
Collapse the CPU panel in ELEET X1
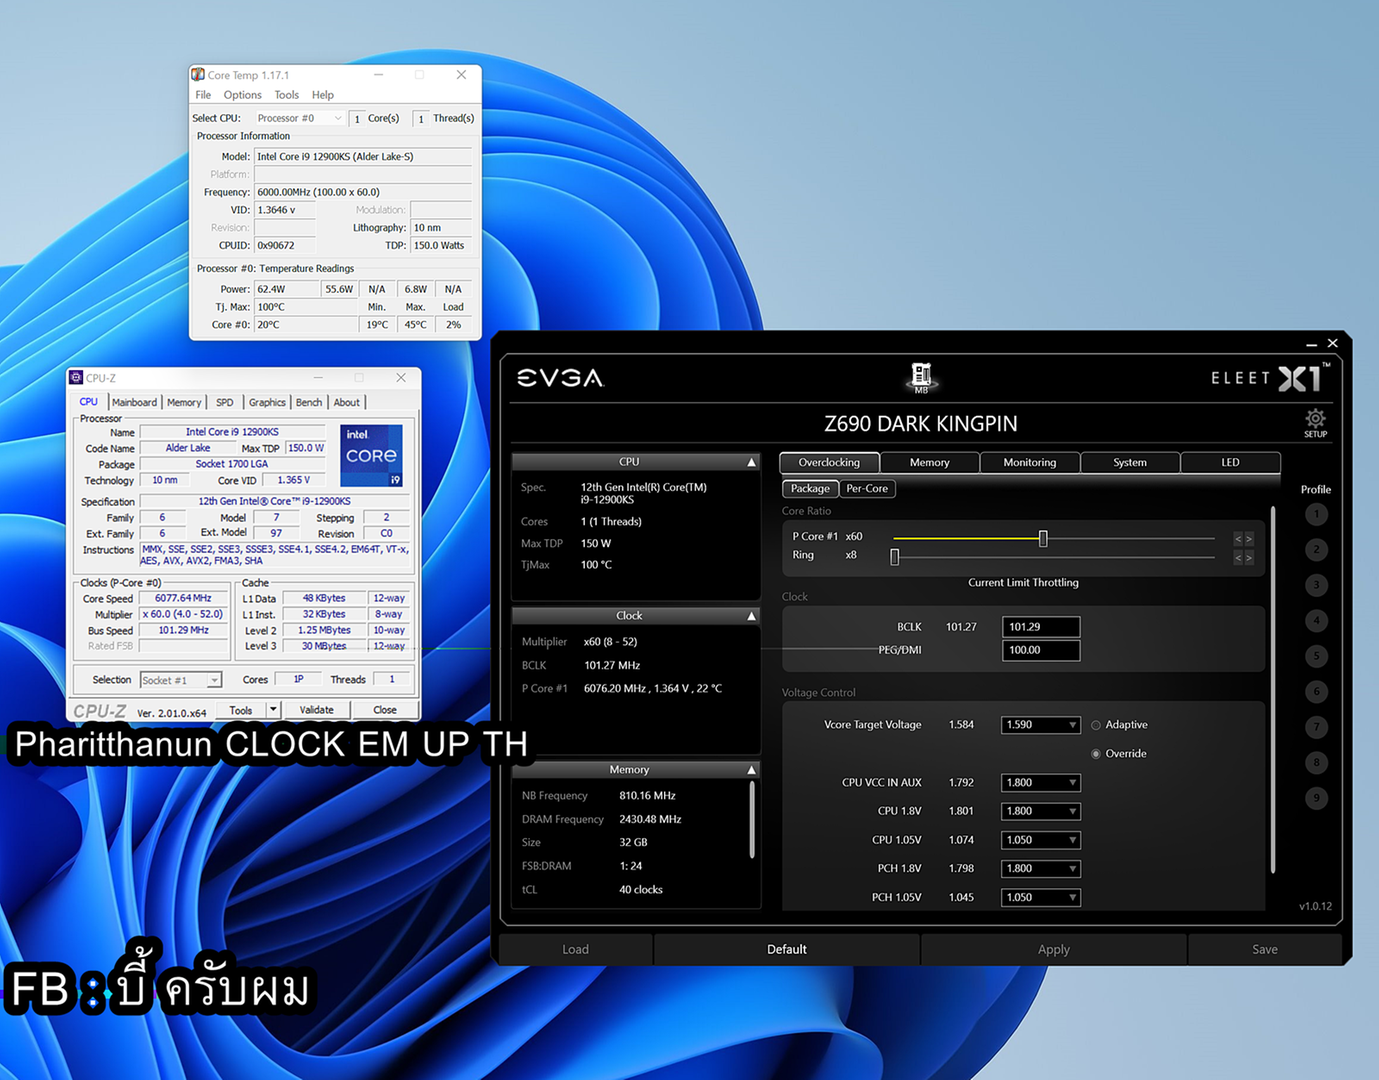(751, 462)
